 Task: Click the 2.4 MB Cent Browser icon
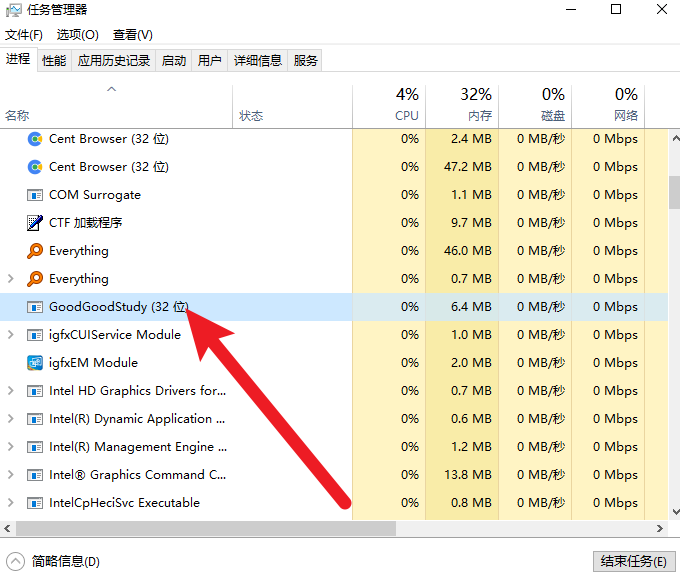(x=35, y=139)
